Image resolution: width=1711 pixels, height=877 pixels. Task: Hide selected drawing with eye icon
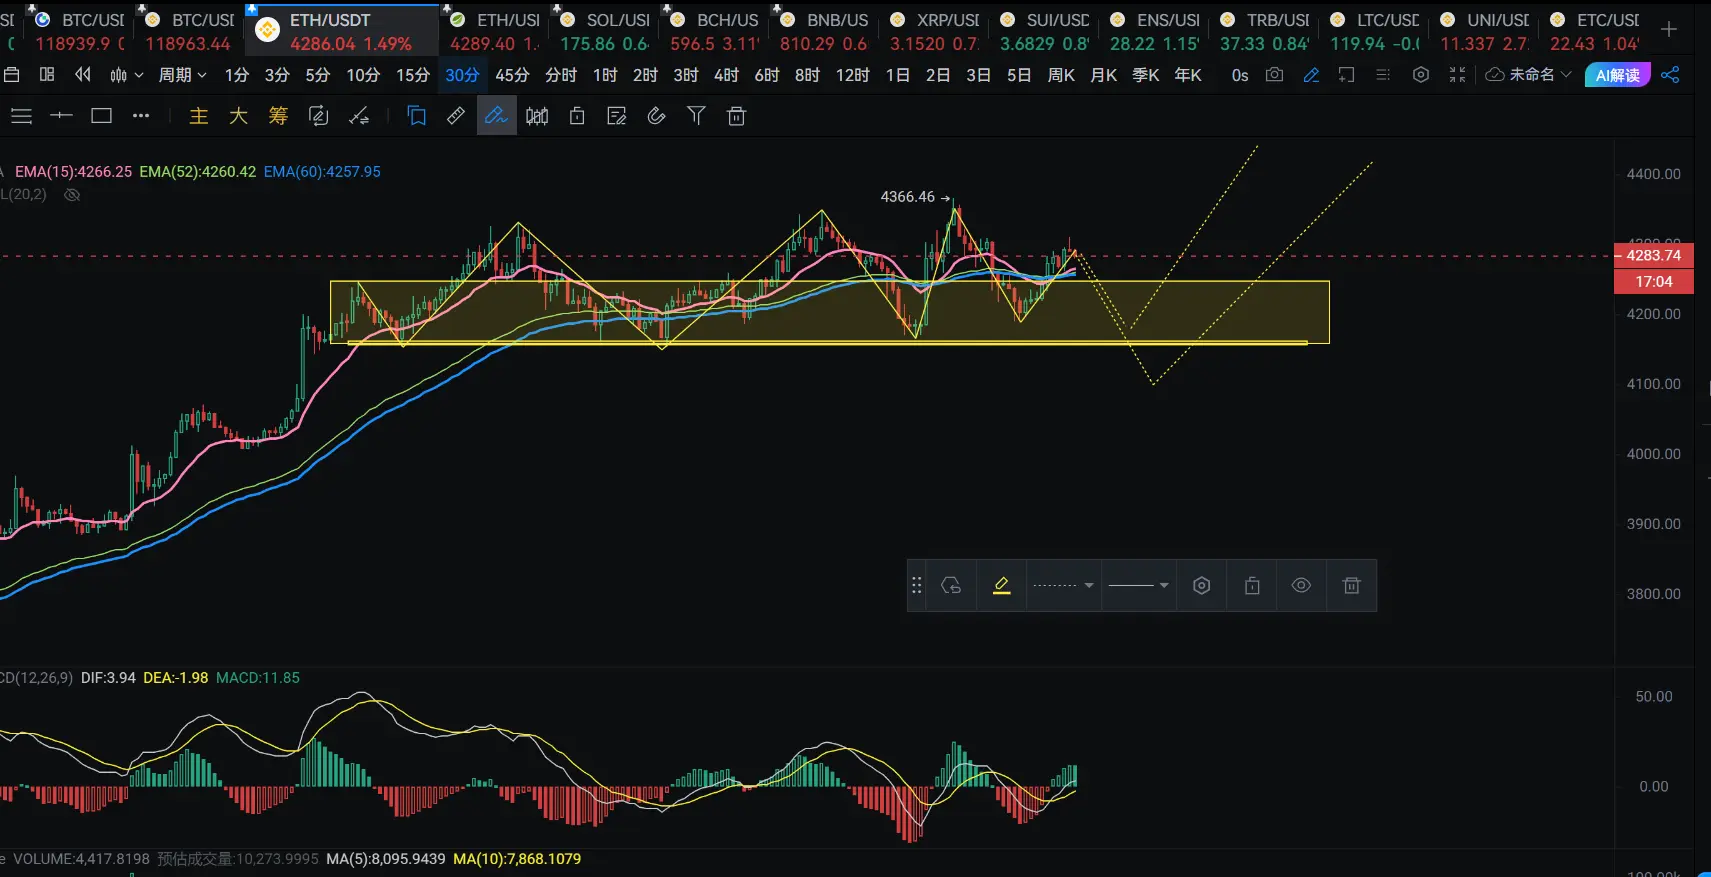pos(1301,586)
